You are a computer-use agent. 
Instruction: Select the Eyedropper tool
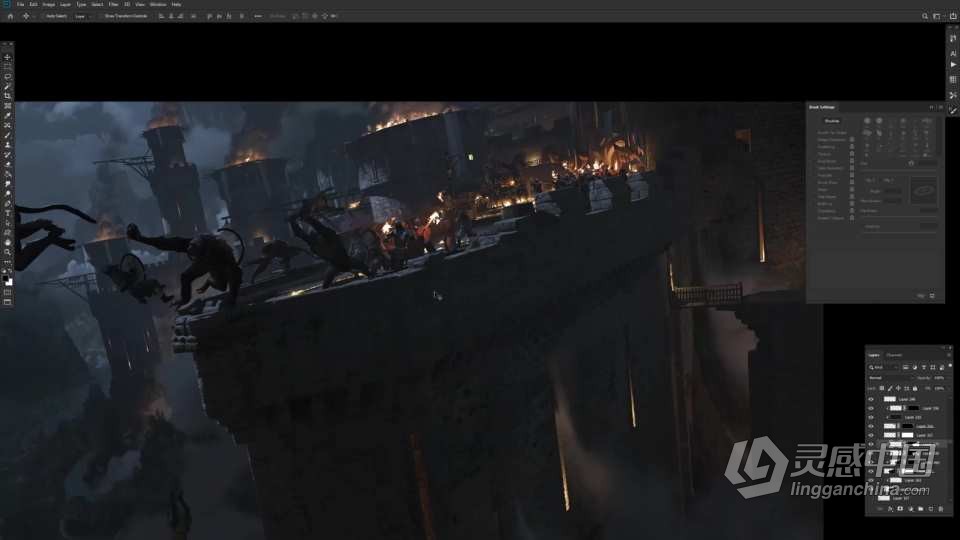pyautogui.click(x=7, y=115)
